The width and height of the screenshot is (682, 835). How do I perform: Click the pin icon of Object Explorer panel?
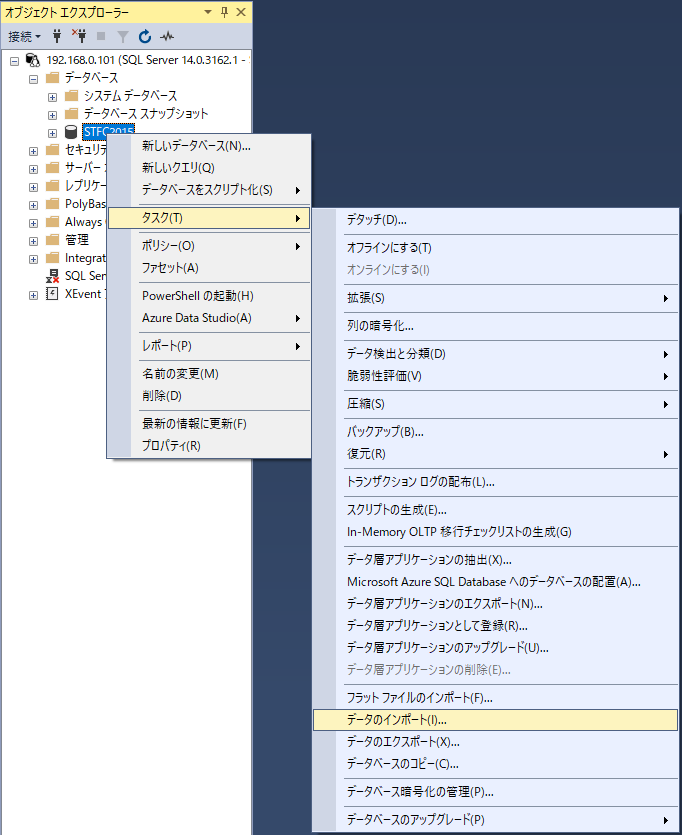[x=223, y=12]
